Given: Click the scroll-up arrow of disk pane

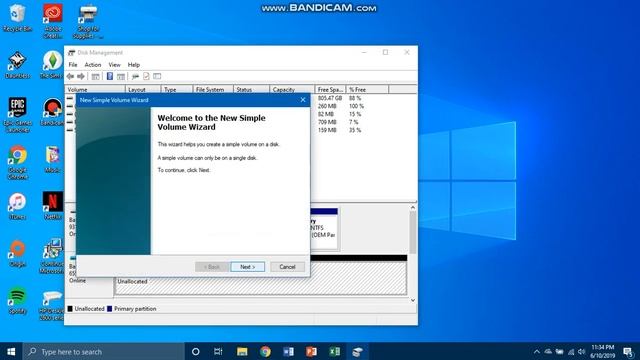Looking at the screenshot, I should (x=413, y=207).
